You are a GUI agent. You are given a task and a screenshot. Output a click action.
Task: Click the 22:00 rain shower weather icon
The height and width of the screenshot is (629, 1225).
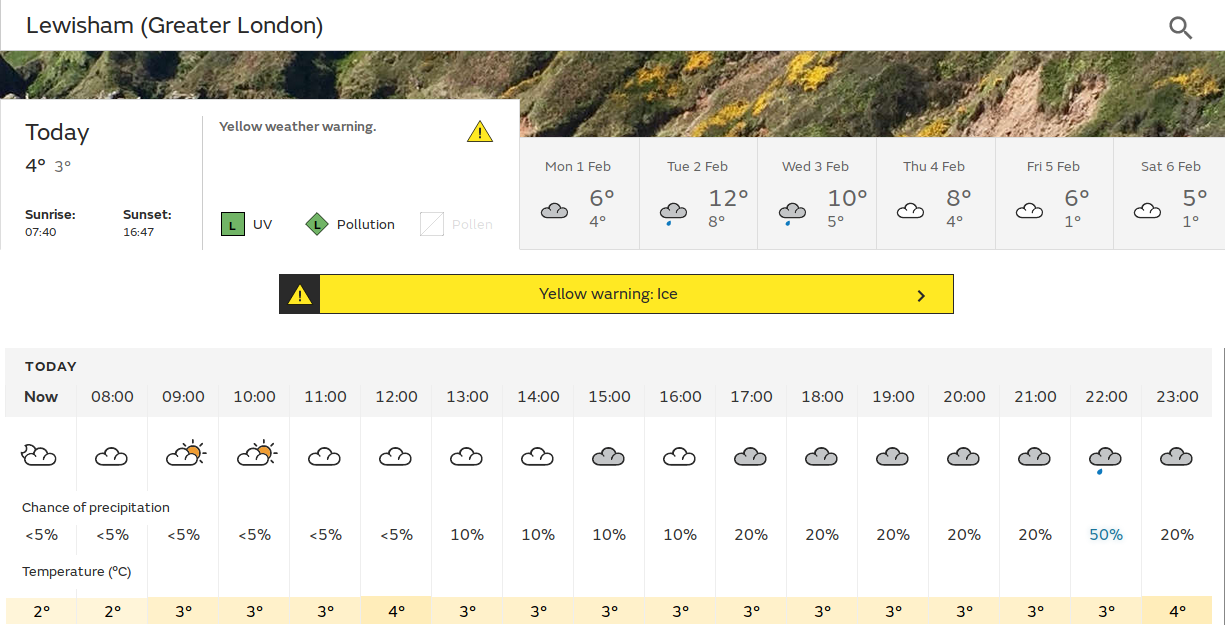coord(1105,459)
